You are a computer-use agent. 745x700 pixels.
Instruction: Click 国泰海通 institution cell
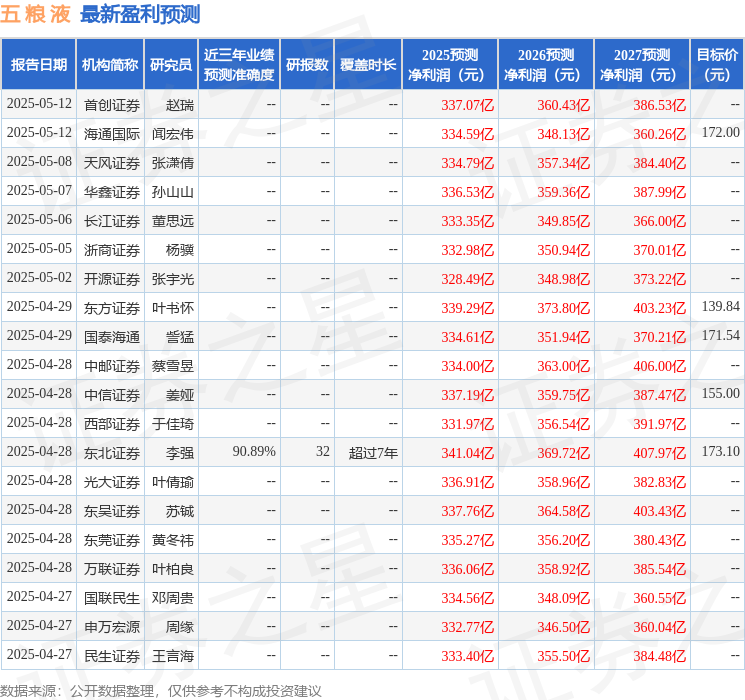pos(112,337)
